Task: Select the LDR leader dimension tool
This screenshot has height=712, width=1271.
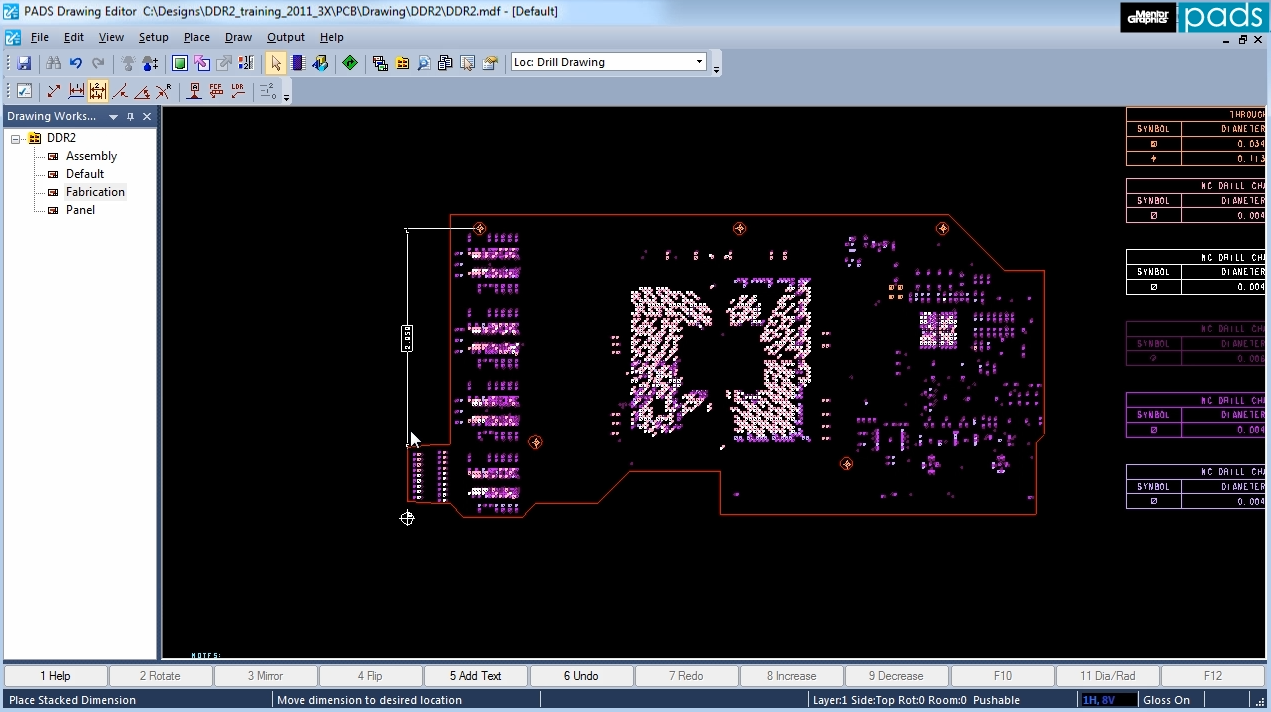Action: pos(238,90)
